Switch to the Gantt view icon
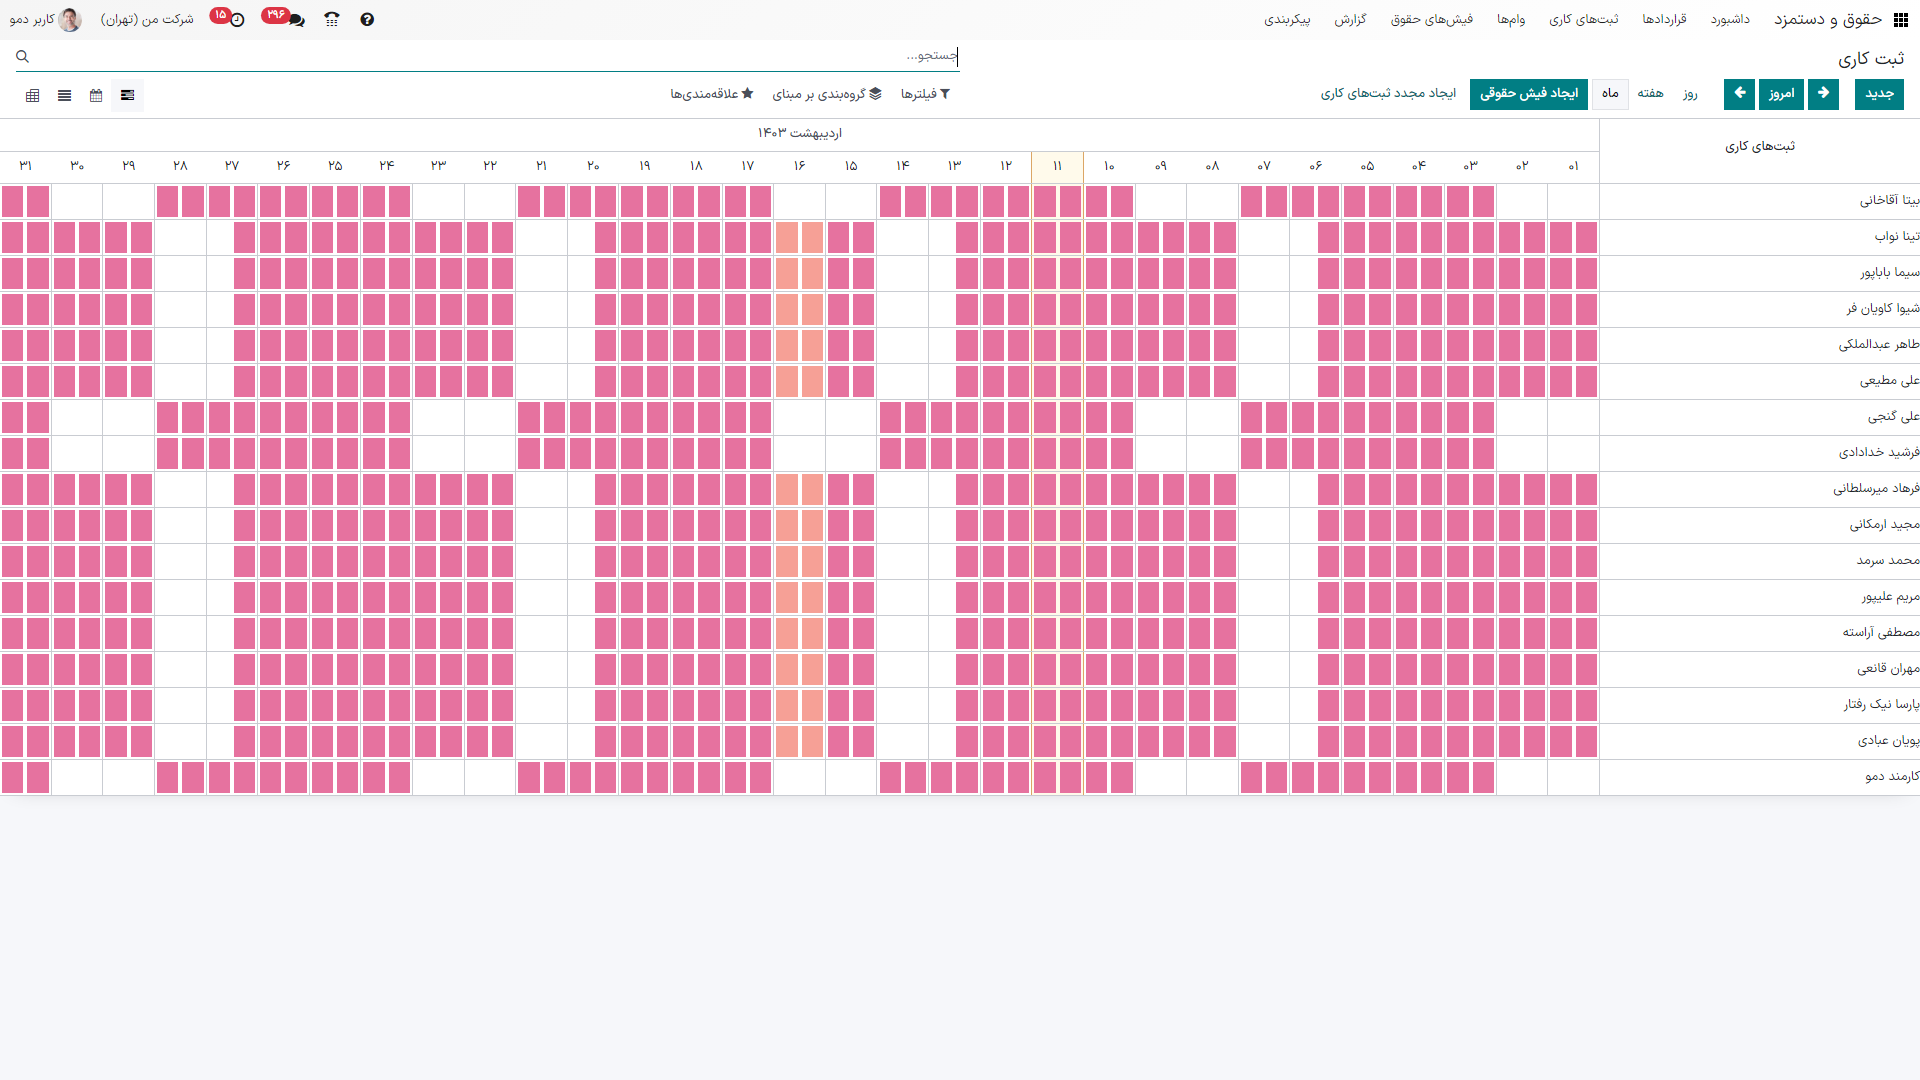This screenshot has width=1920, height=1080. point(127,95)
